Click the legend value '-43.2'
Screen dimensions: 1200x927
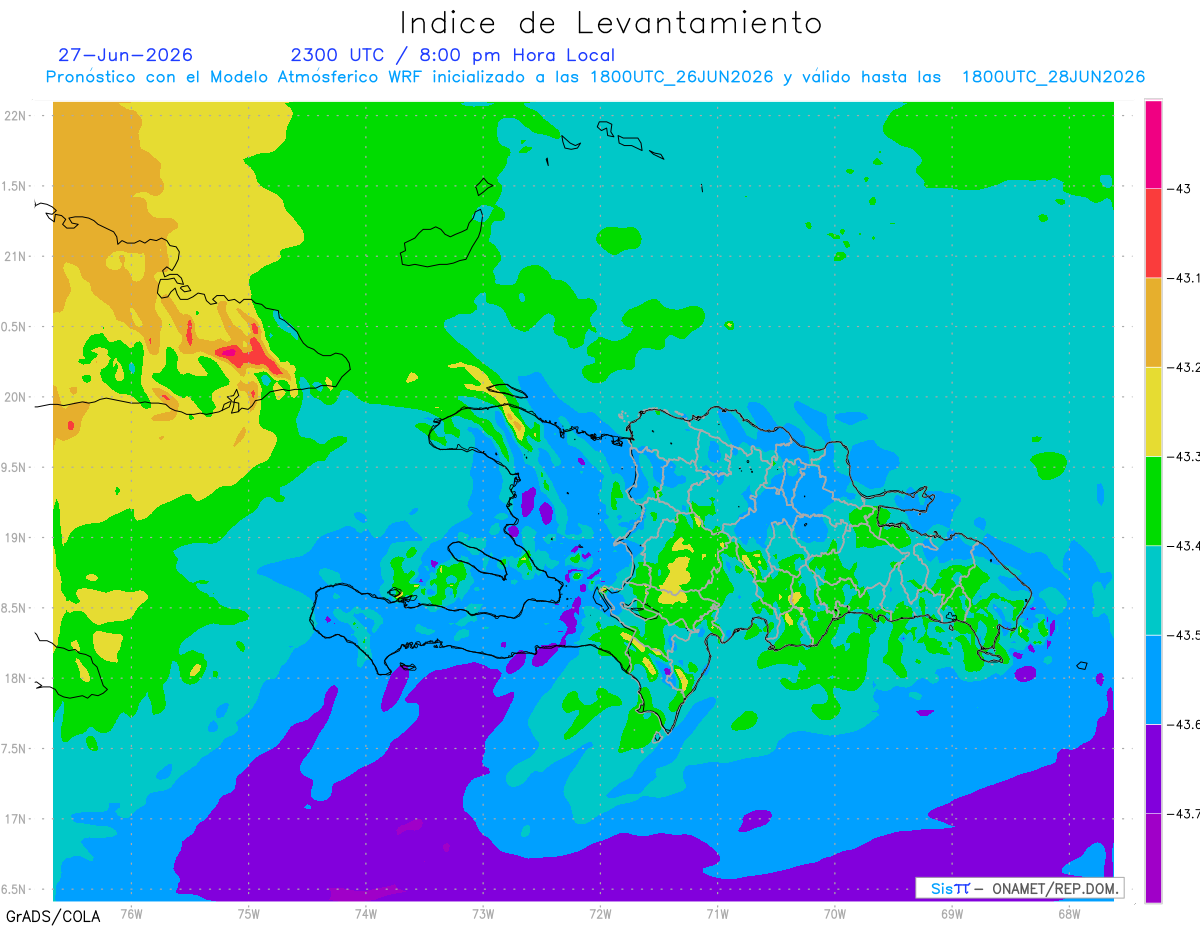click(x=1183, y=367)
